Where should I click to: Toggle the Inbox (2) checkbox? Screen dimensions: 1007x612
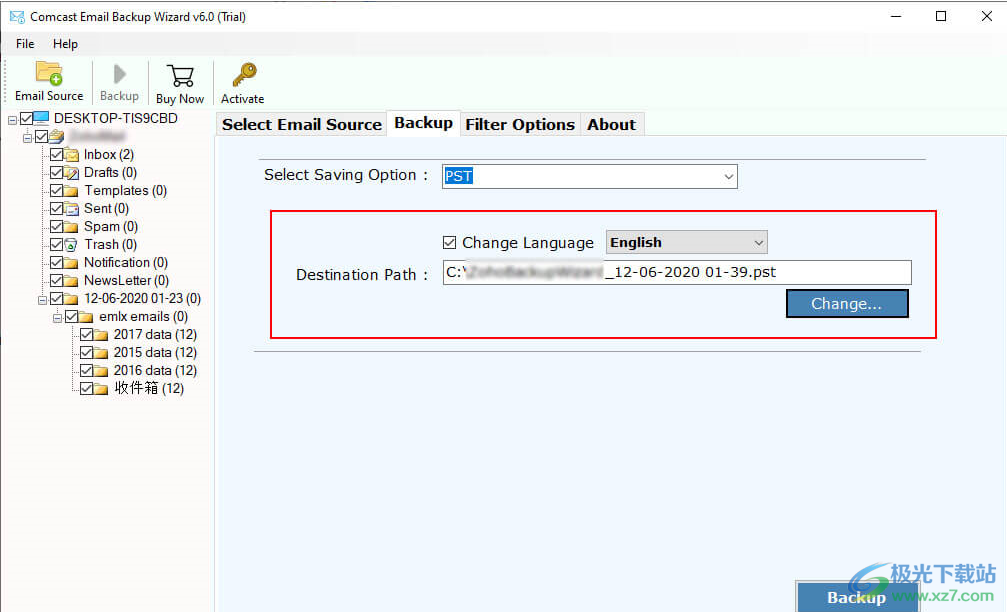[x=57, y=155]
